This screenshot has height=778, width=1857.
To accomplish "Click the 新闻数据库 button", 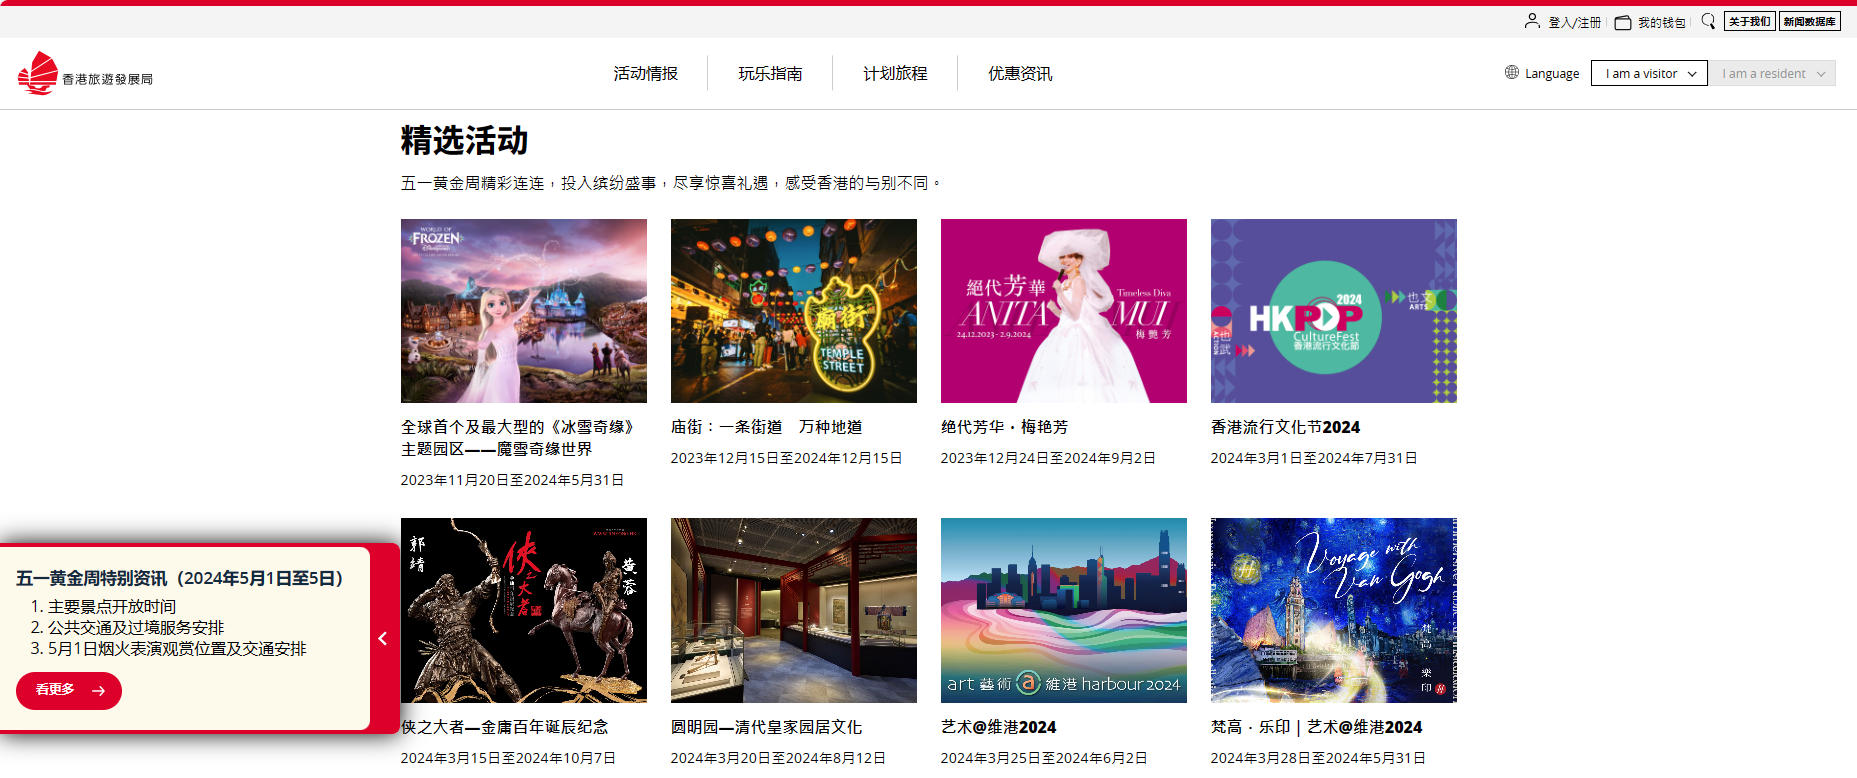I will 1810,21.
